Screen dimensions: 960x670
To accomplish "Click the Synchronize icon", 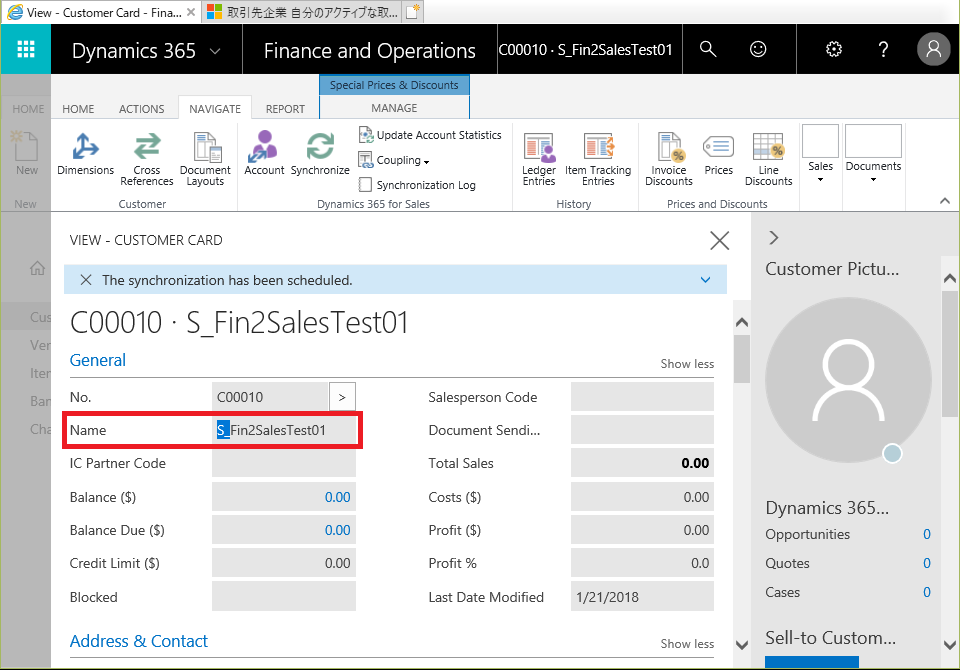I will click(320, 153).
